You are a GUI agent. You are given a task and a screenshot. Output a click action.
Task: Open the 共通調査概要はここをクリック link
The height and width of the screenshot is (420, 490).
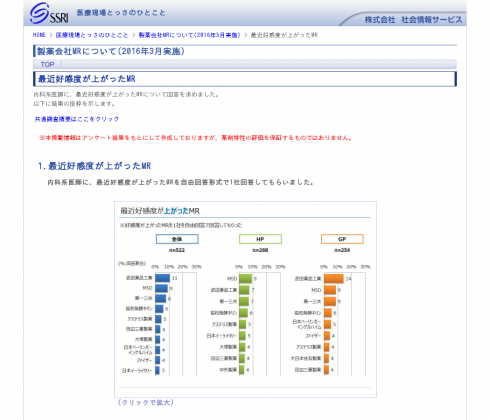77,119
